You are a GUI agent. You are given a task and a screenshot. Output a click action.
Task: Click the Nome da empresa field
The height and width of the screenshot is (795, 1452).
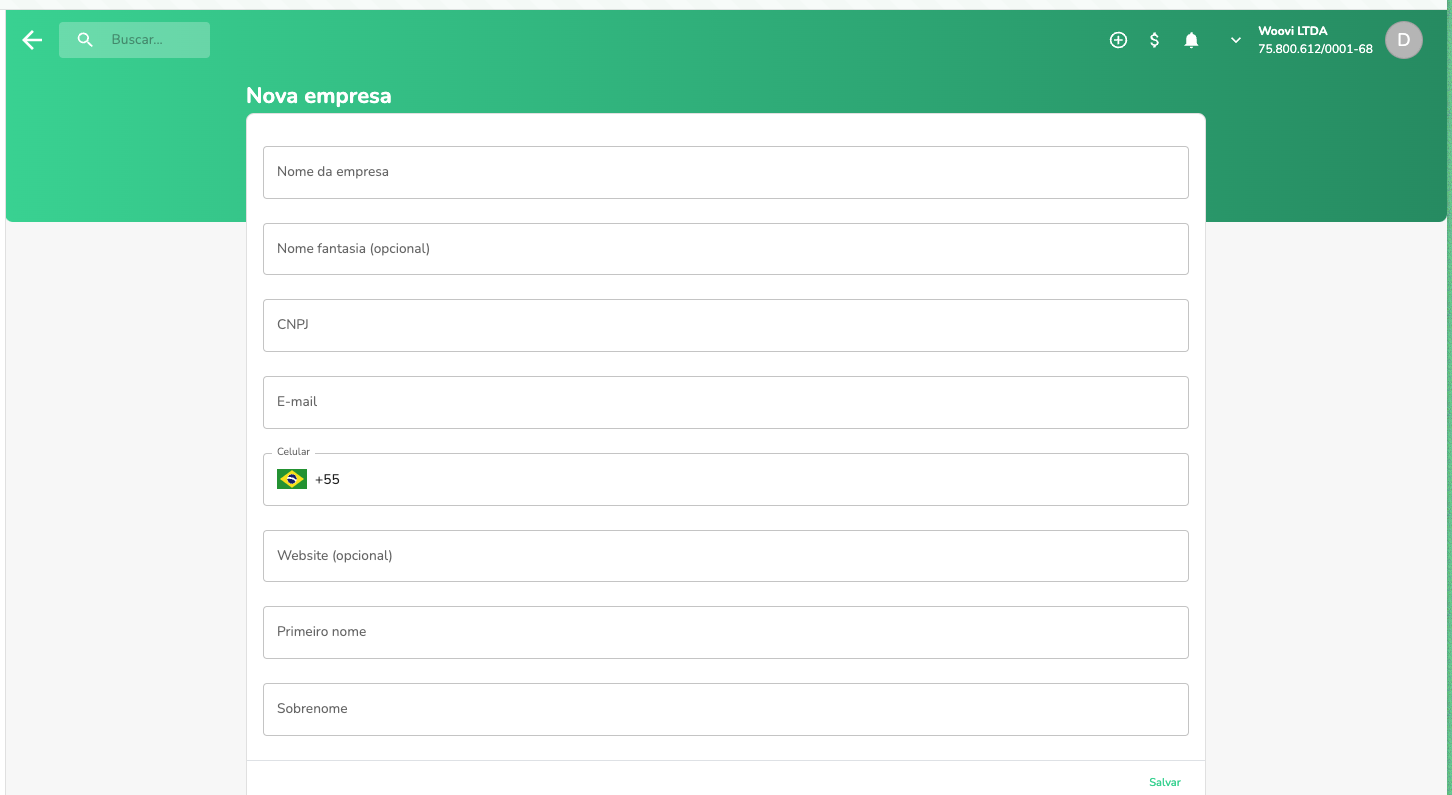(x=725, y=172)
